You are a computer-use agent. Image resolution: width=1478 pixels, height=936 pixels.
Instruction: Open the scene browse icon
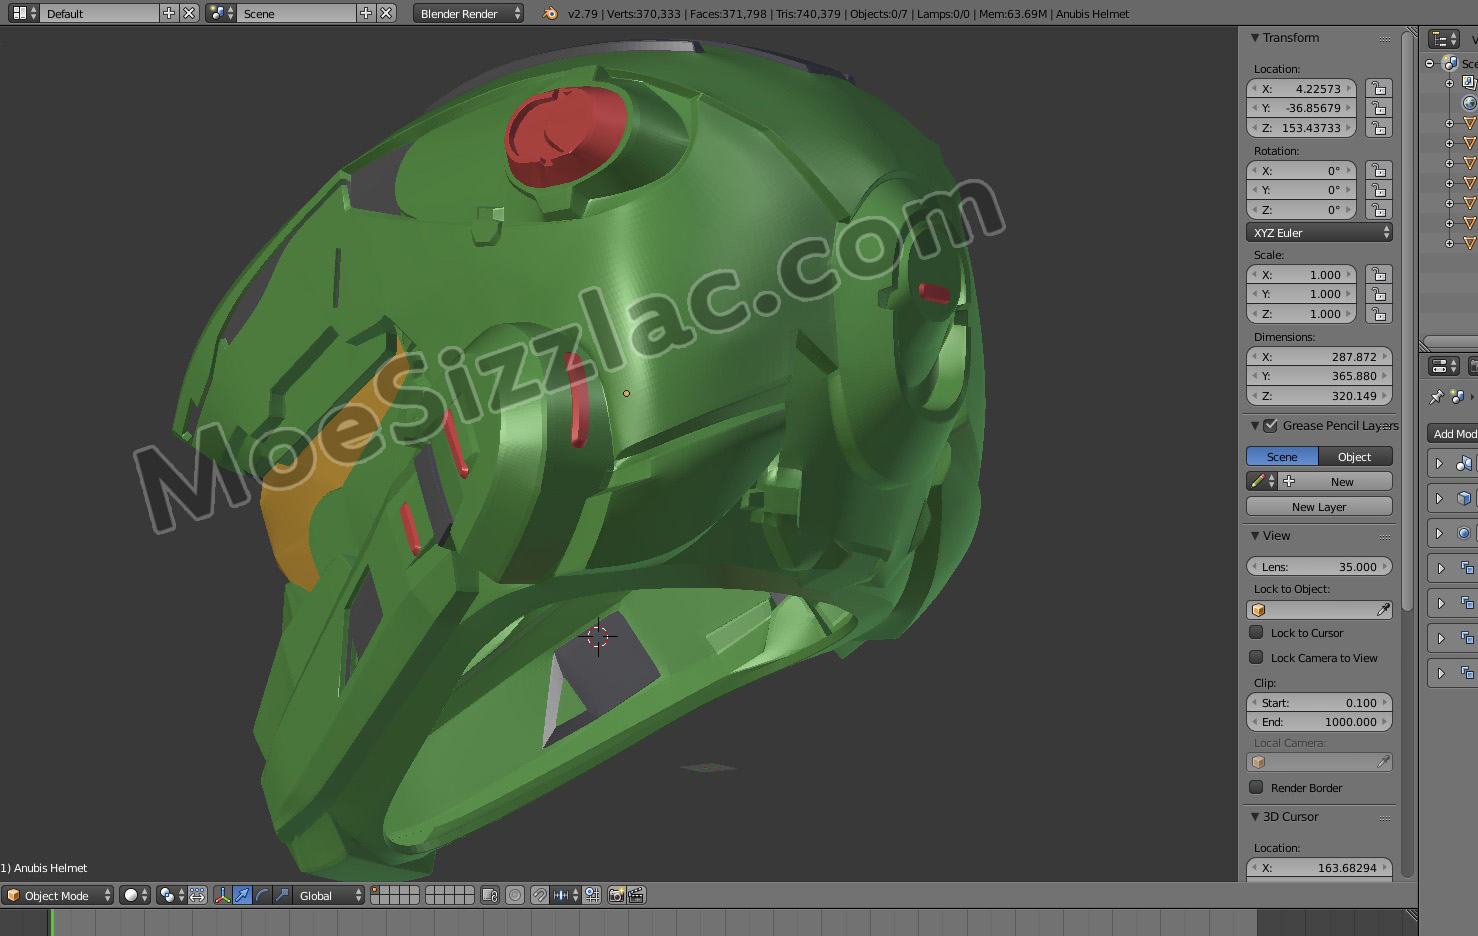[221, 13]
